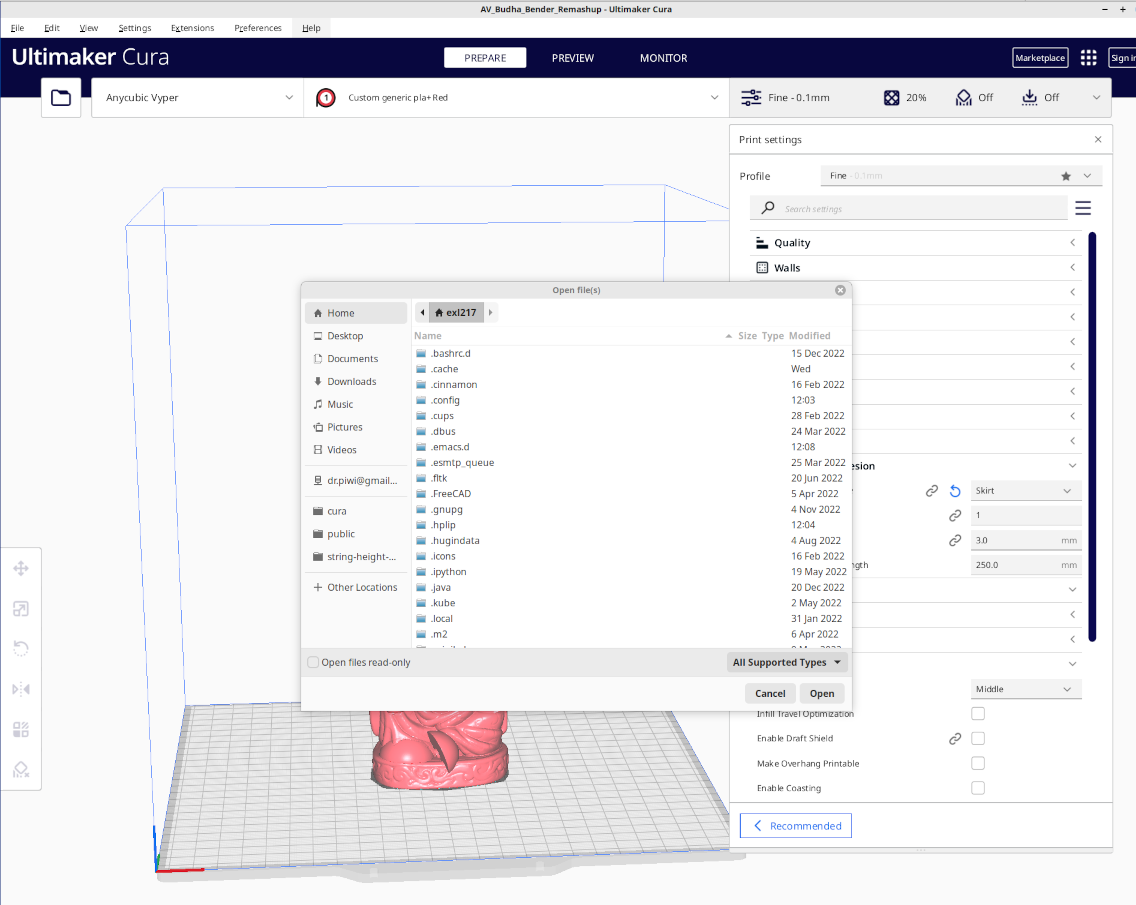Viewport: 1136px width, 905px height.
Task: Reset the Skirt setting with revert arrow
Action: tap(955, 491)
